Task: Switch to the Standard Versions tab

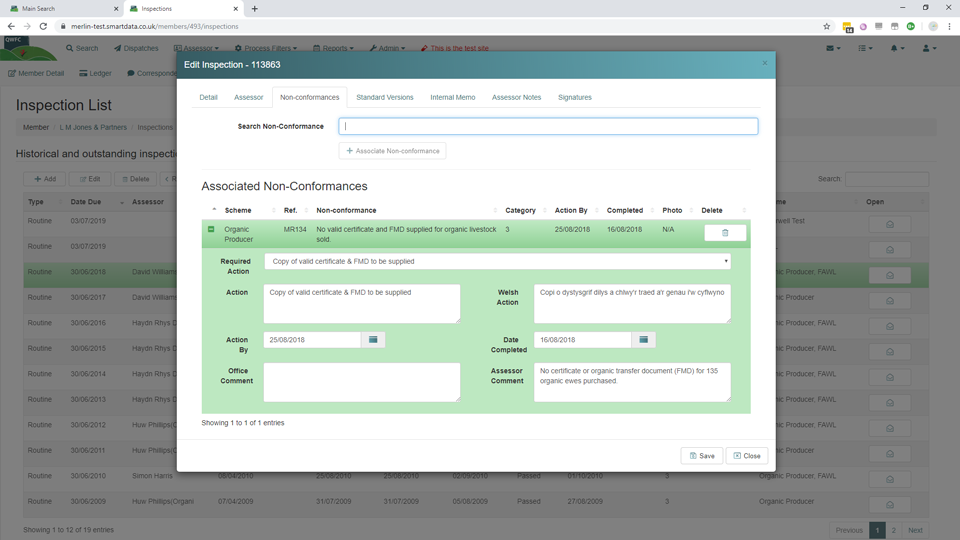Action: click(384, 97)
